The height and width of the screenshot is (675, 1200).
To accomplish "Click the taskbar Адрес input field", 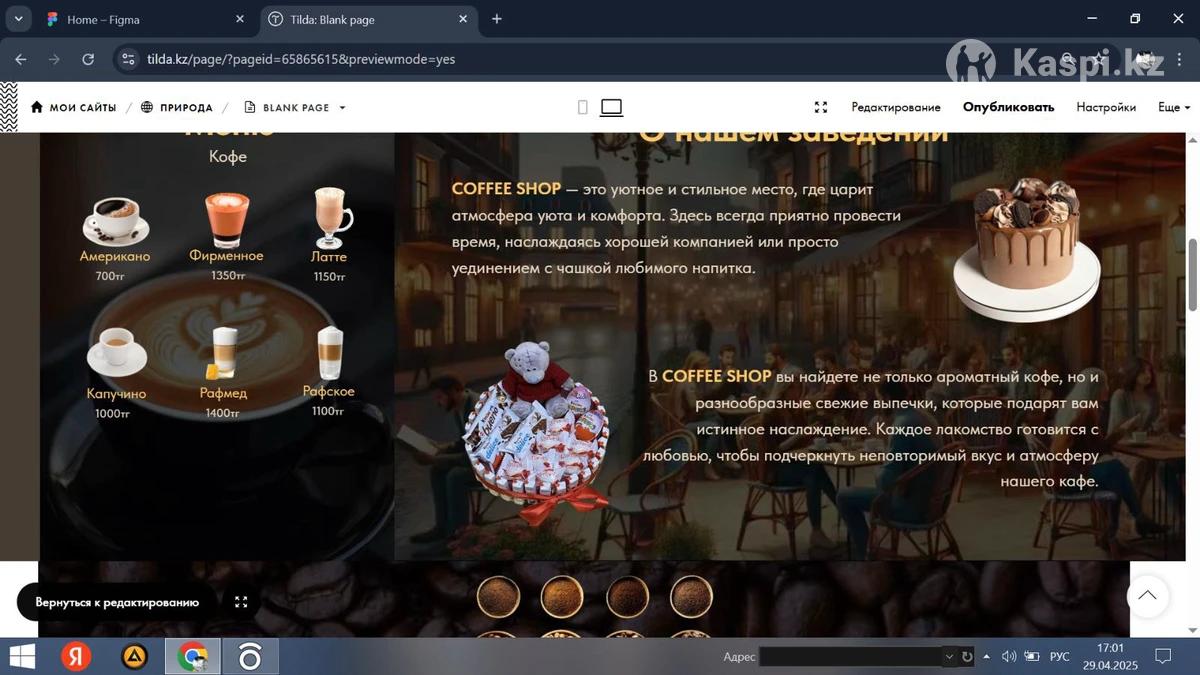I will [x=851, y=657].
